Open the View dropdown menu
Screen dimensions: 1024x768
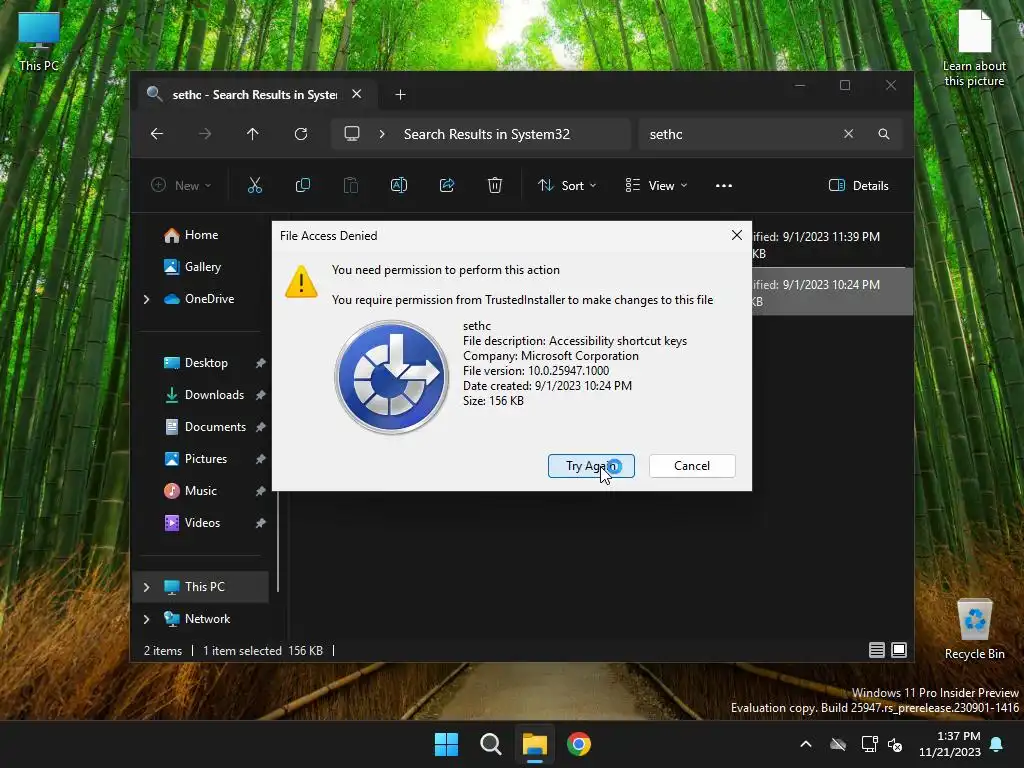point(656,185)
